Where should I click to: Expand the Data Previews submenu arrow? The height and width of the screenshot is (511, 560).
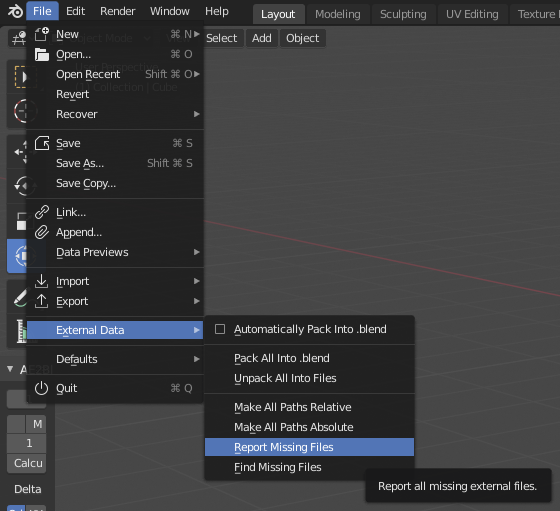point(196,252)
